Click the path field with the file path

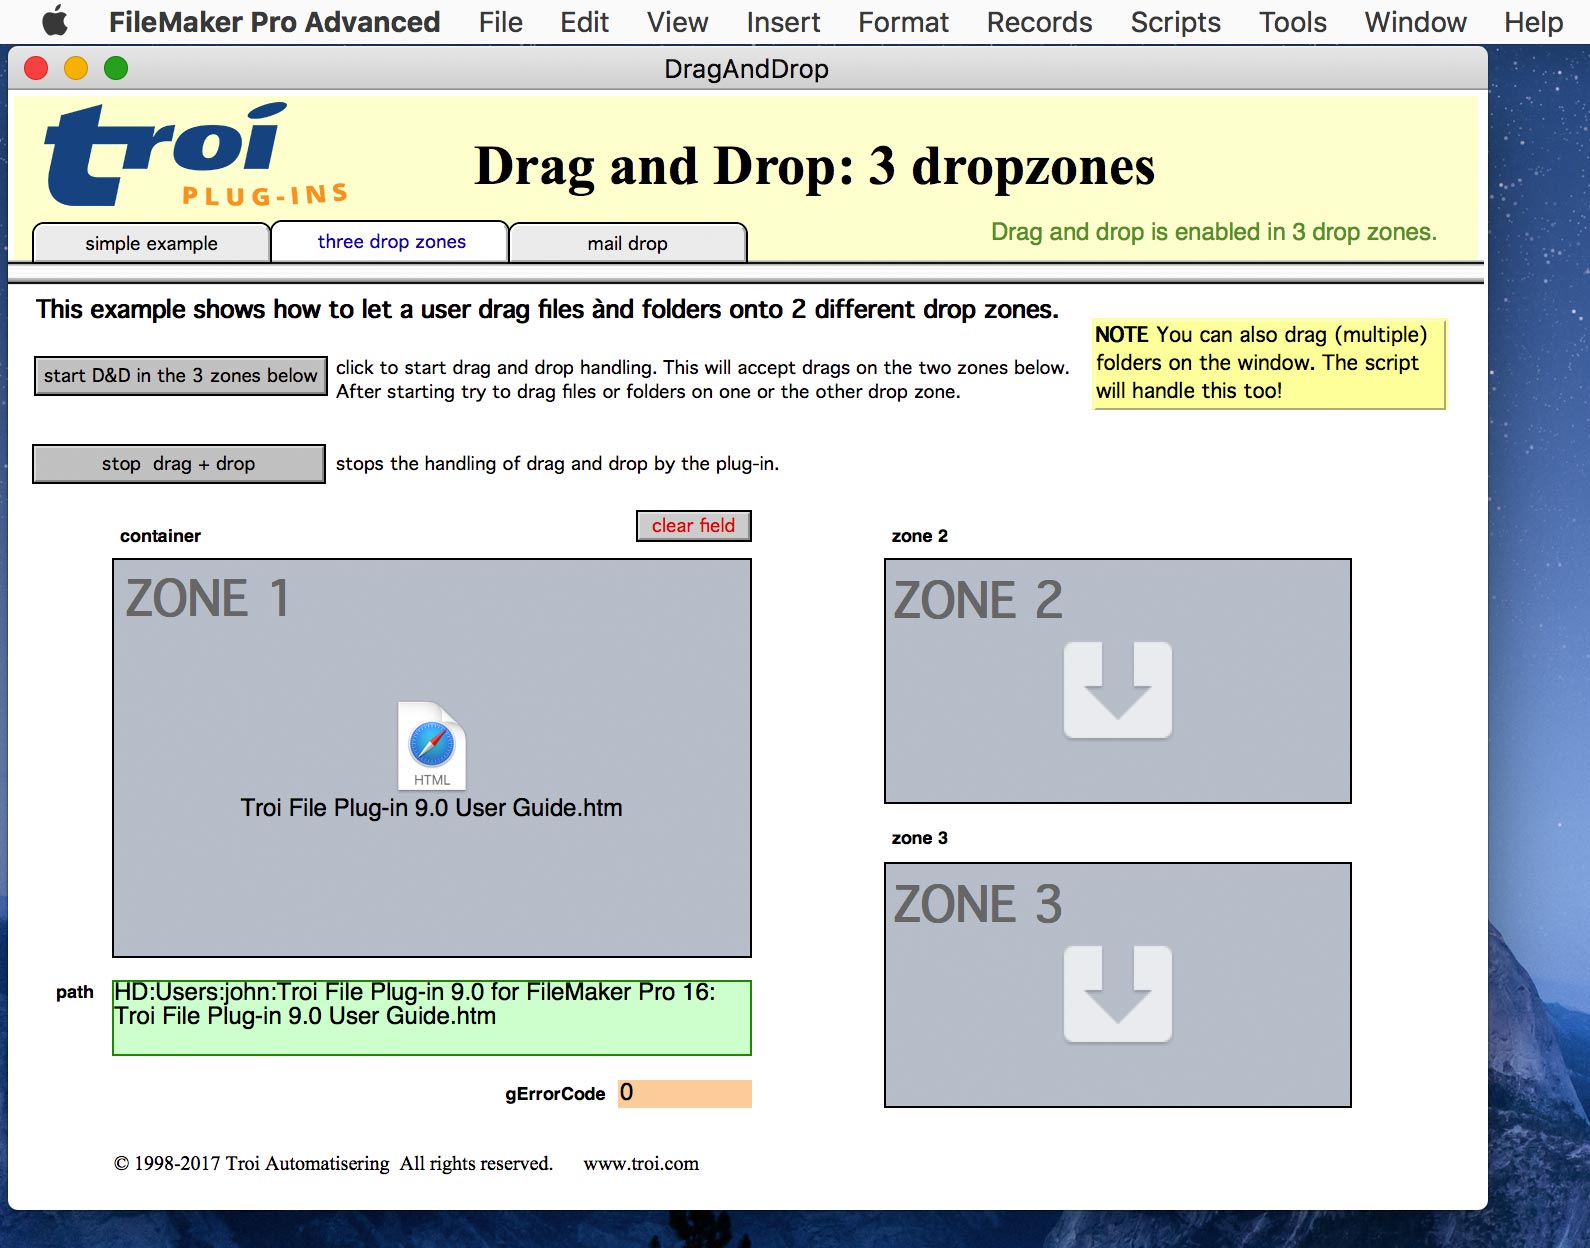pos(431,1018)
